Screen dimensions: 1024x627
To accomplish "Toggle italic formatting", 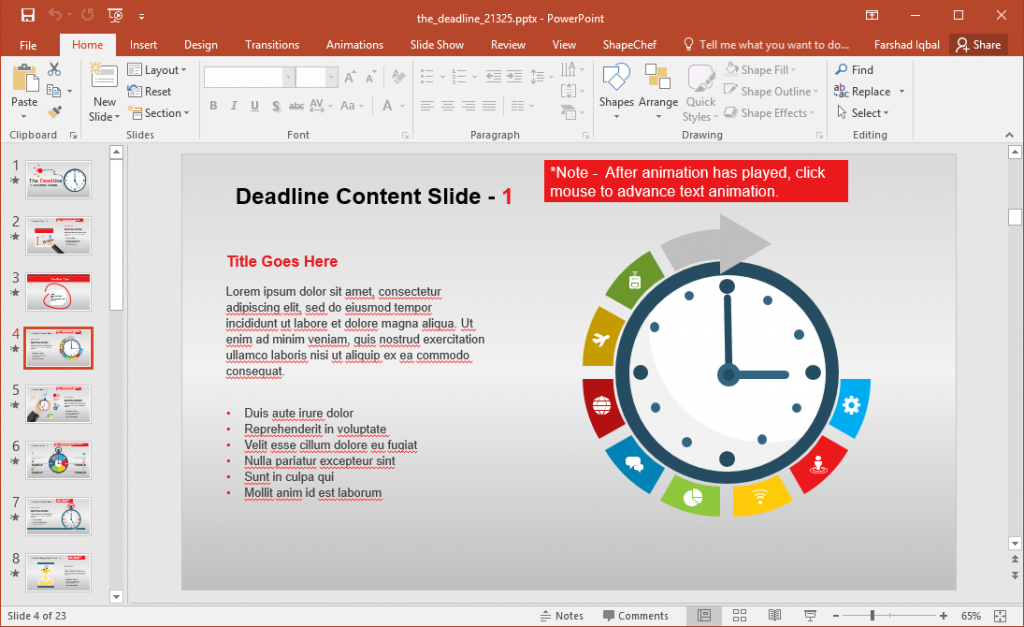I will (232, 105).
